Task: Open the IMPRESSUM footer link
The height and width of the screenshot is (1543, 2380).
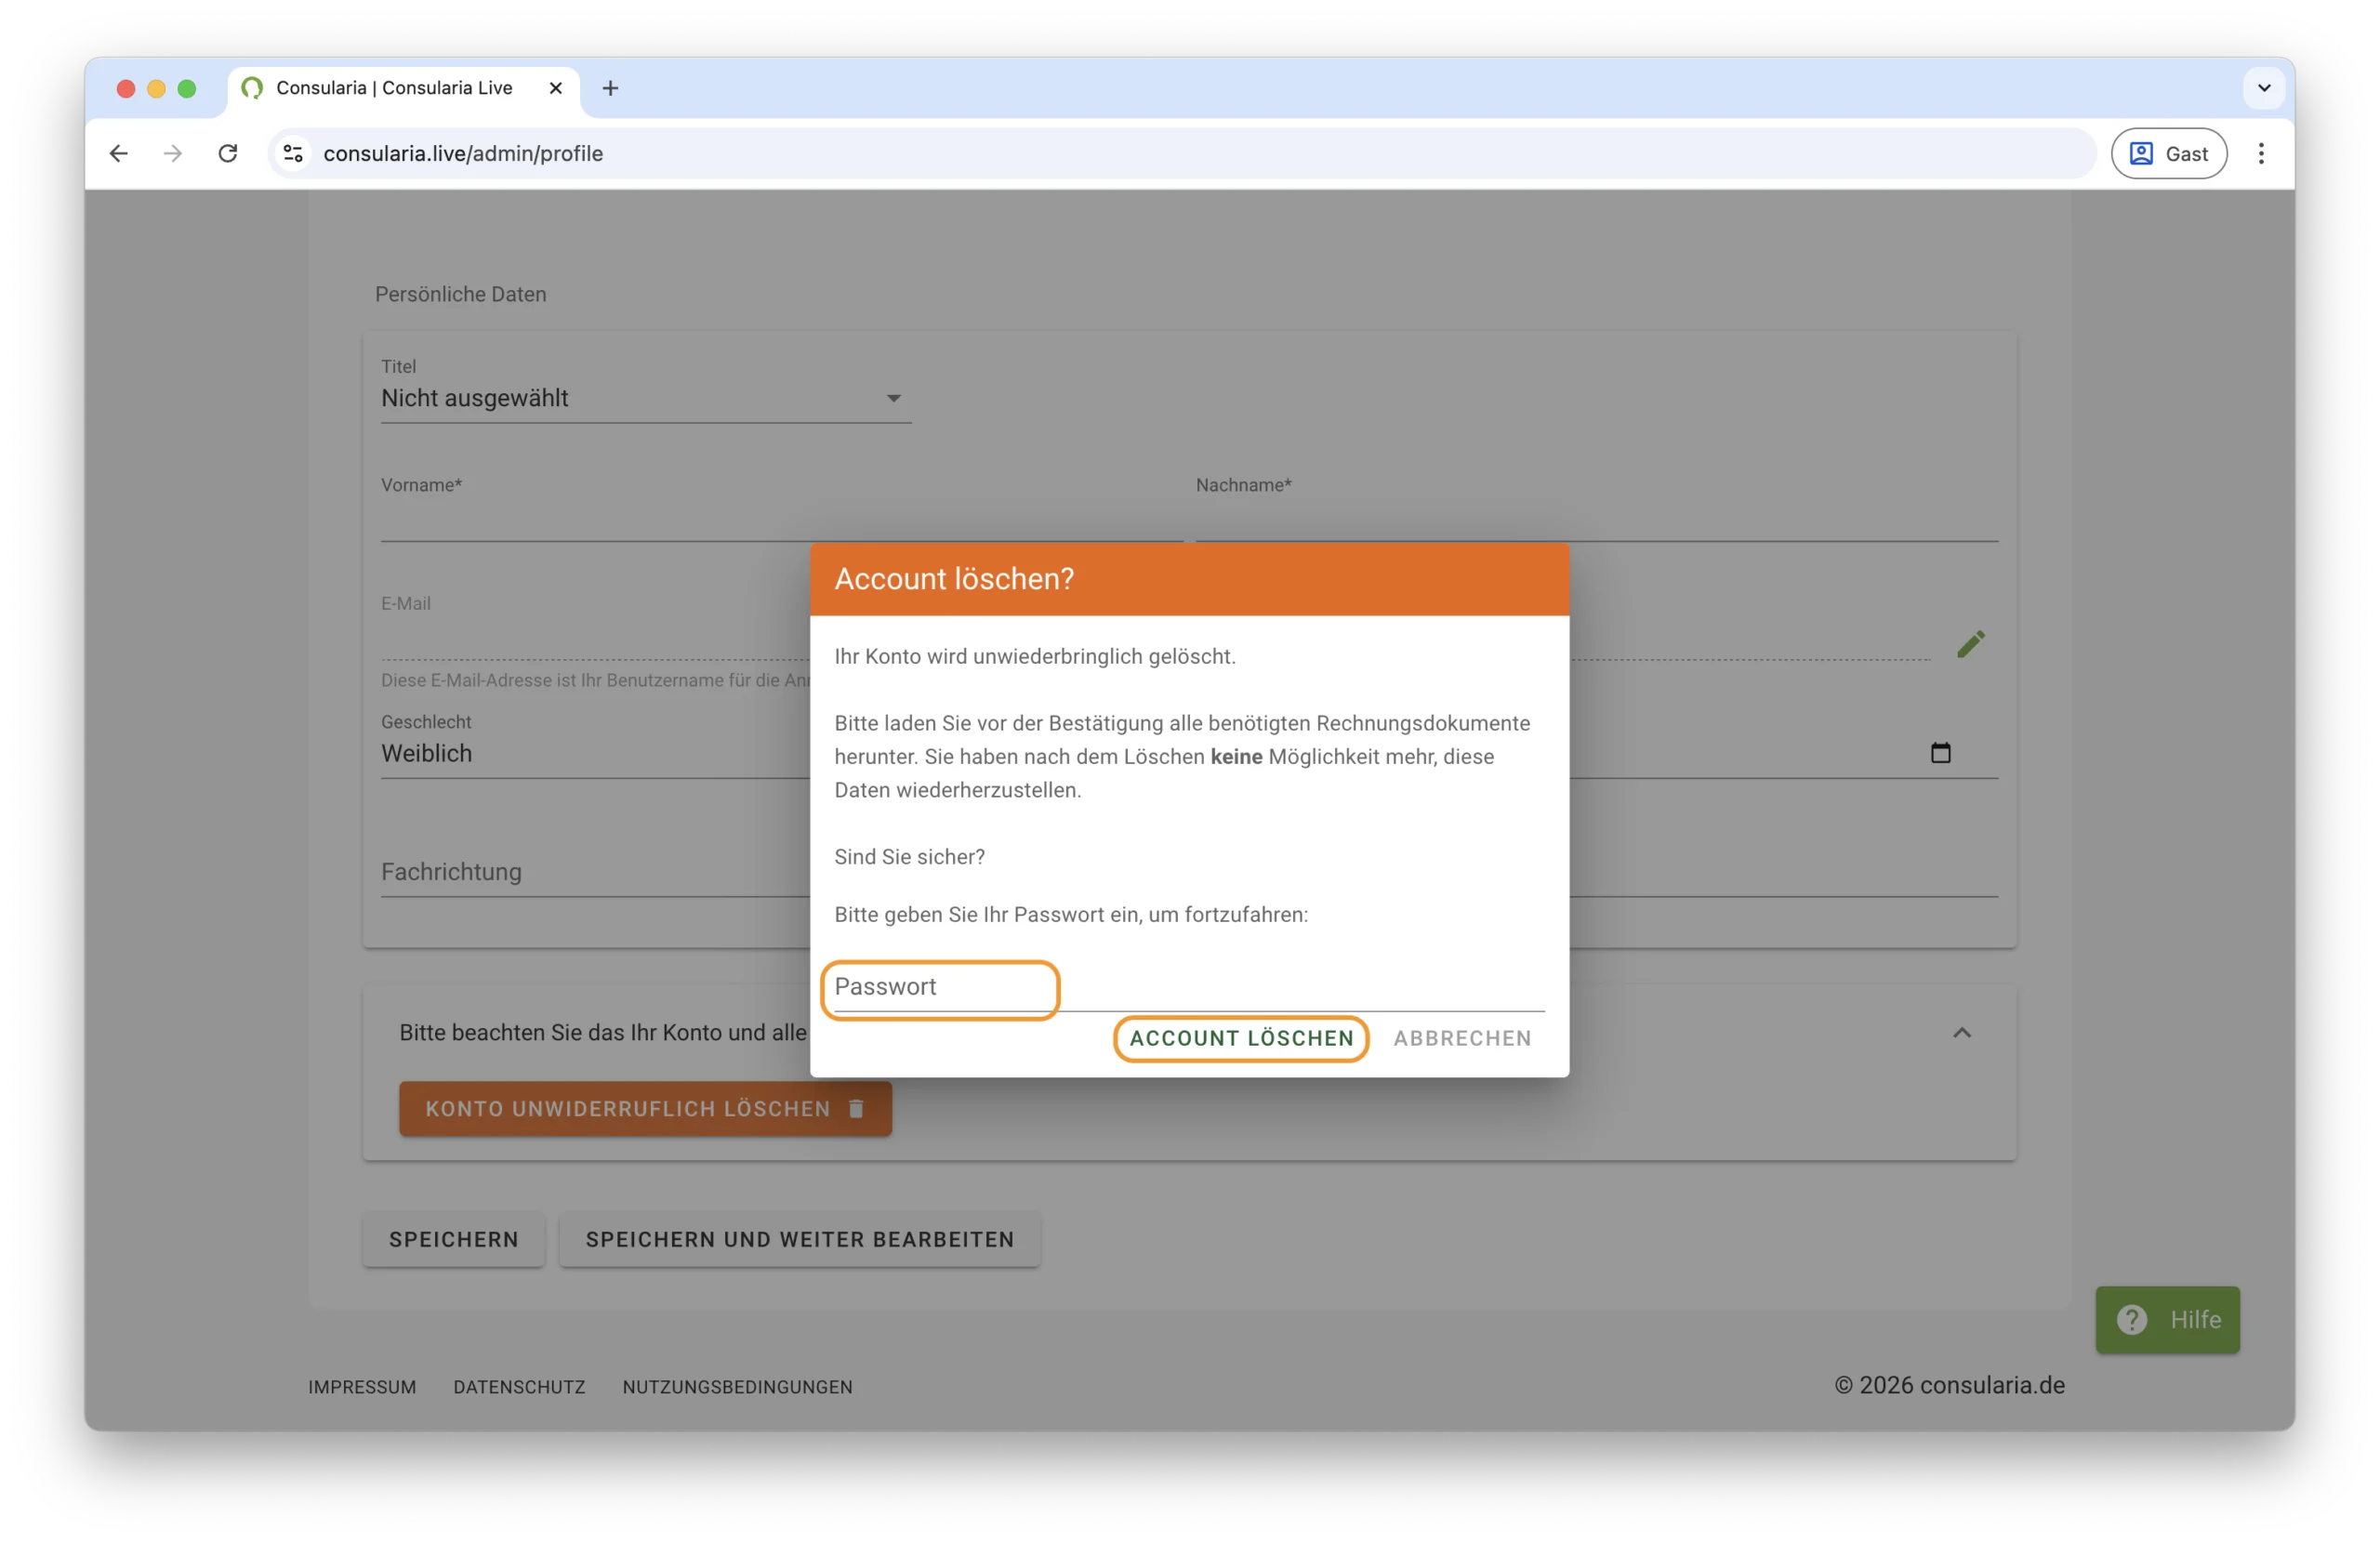Action: tap(362, 1387)
